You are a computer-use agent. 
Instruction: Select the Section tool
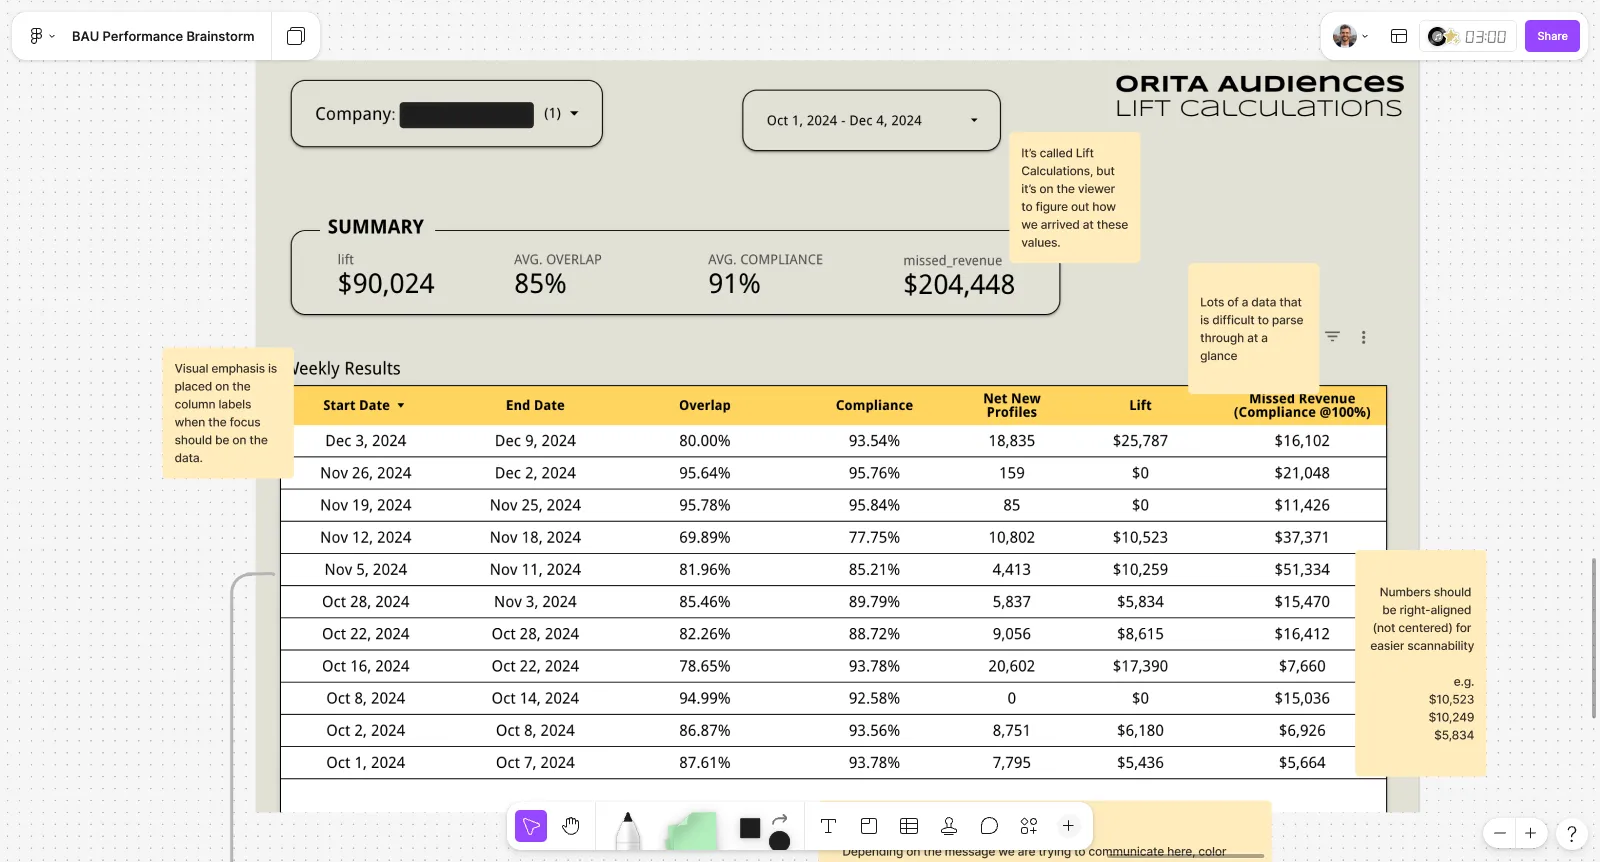pyautogui.click(x=869, y=826)
